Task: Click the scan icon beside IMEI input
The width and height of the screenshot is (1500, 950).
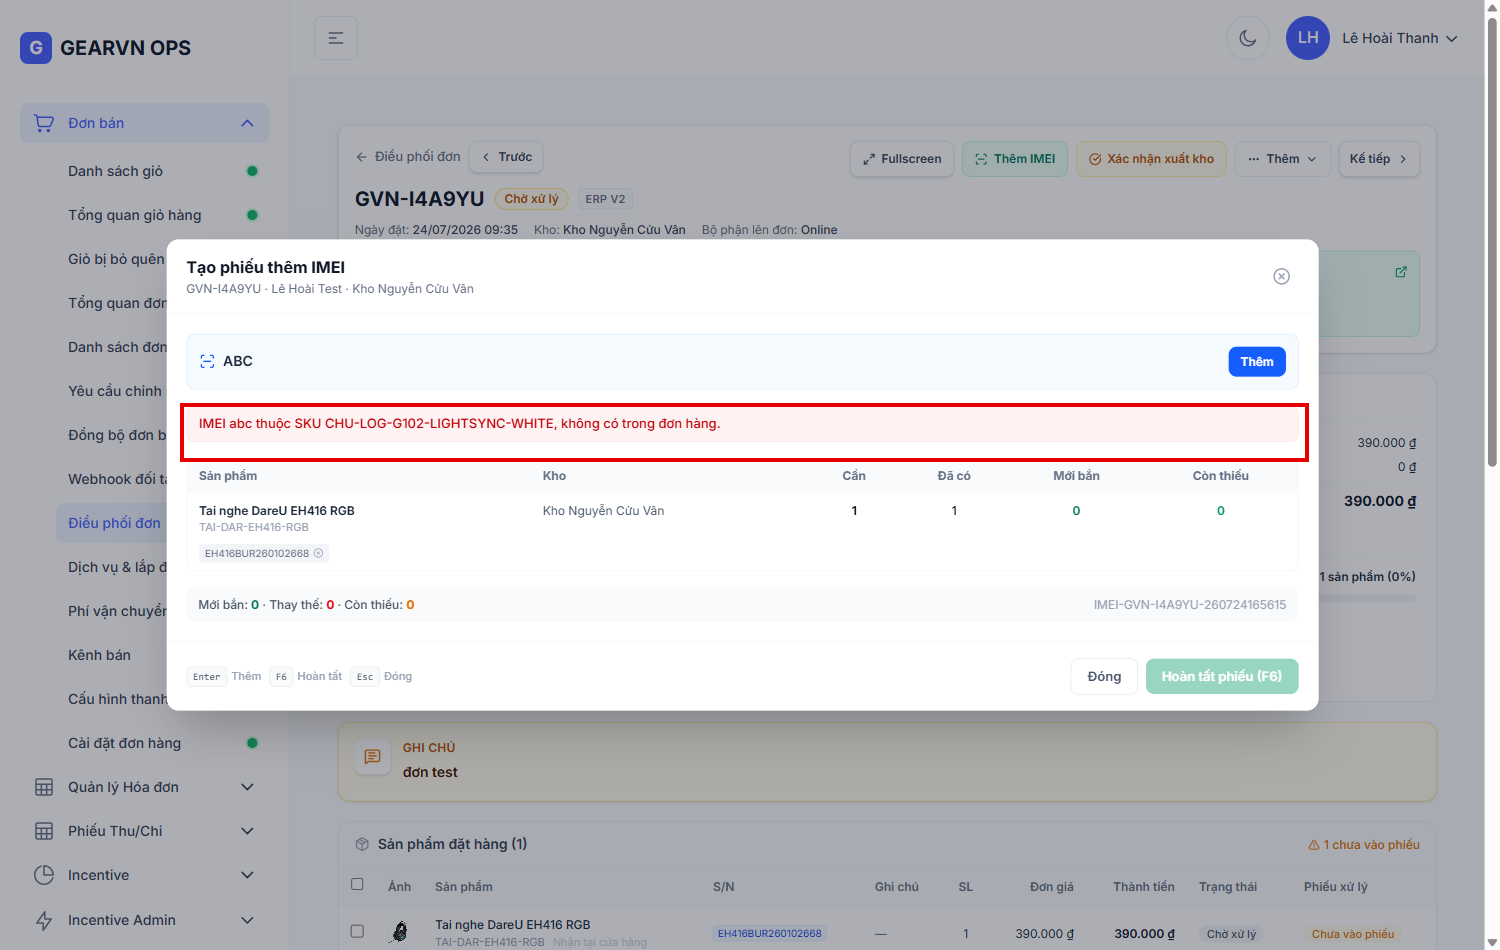Action: click(207, 362)
